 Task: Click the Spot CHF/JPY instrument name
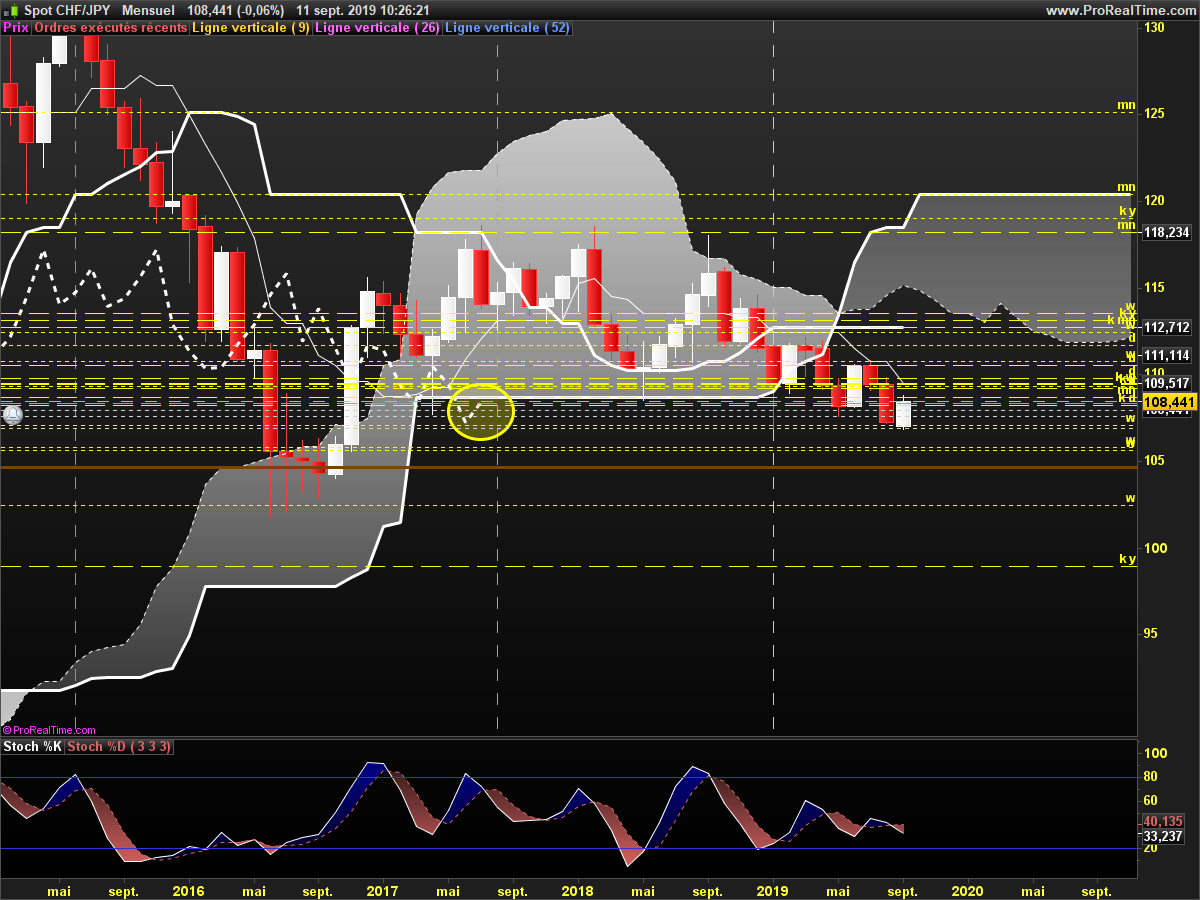click(66, 10)
